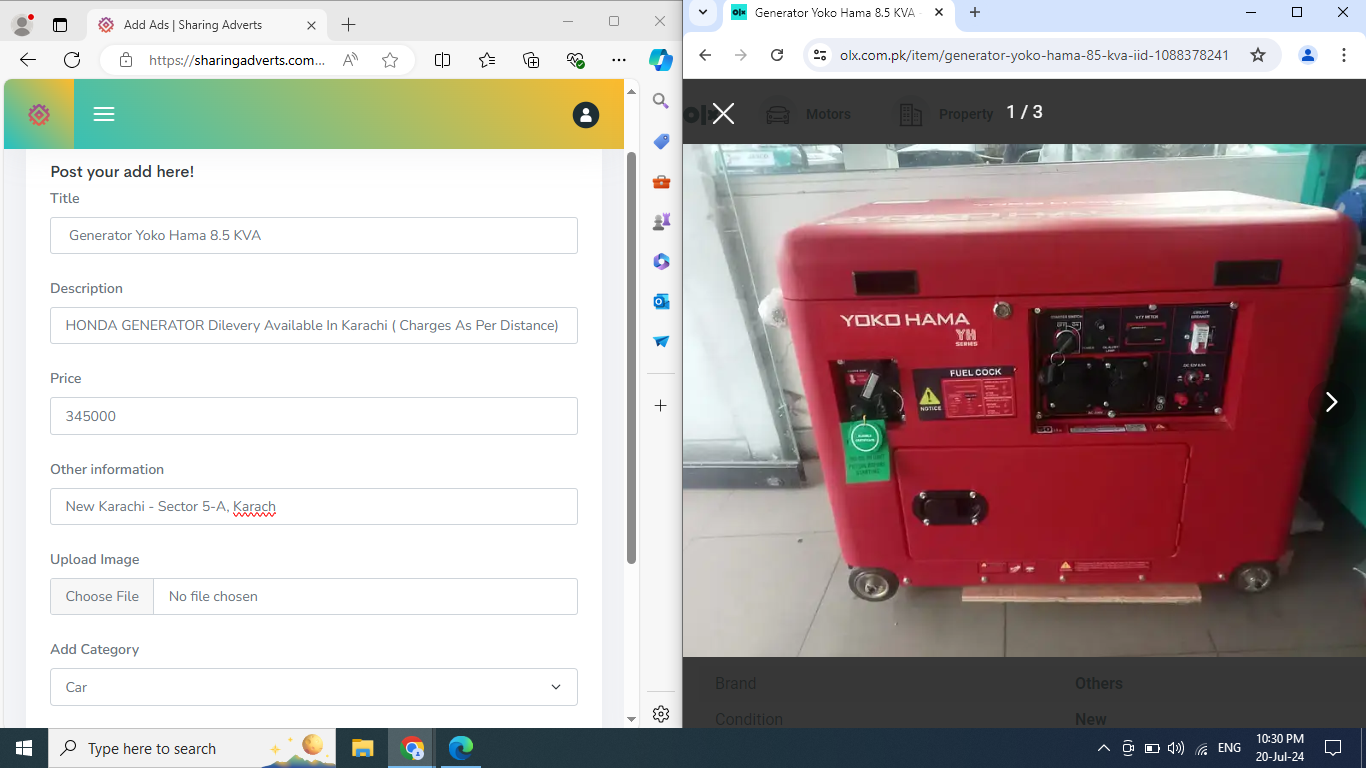Open the Copilot icon in the Edge toolbar

pos(661,60)
